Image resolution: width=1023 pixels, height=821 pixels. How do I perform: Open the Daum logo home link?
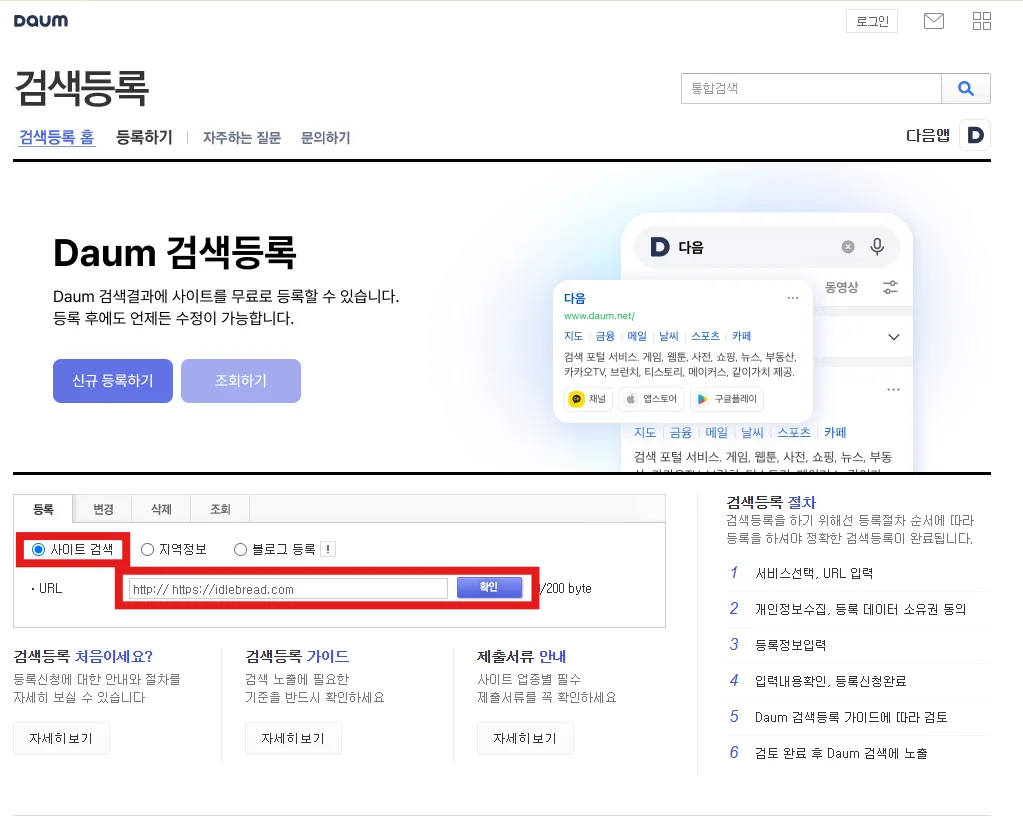(x=40, y=21)
